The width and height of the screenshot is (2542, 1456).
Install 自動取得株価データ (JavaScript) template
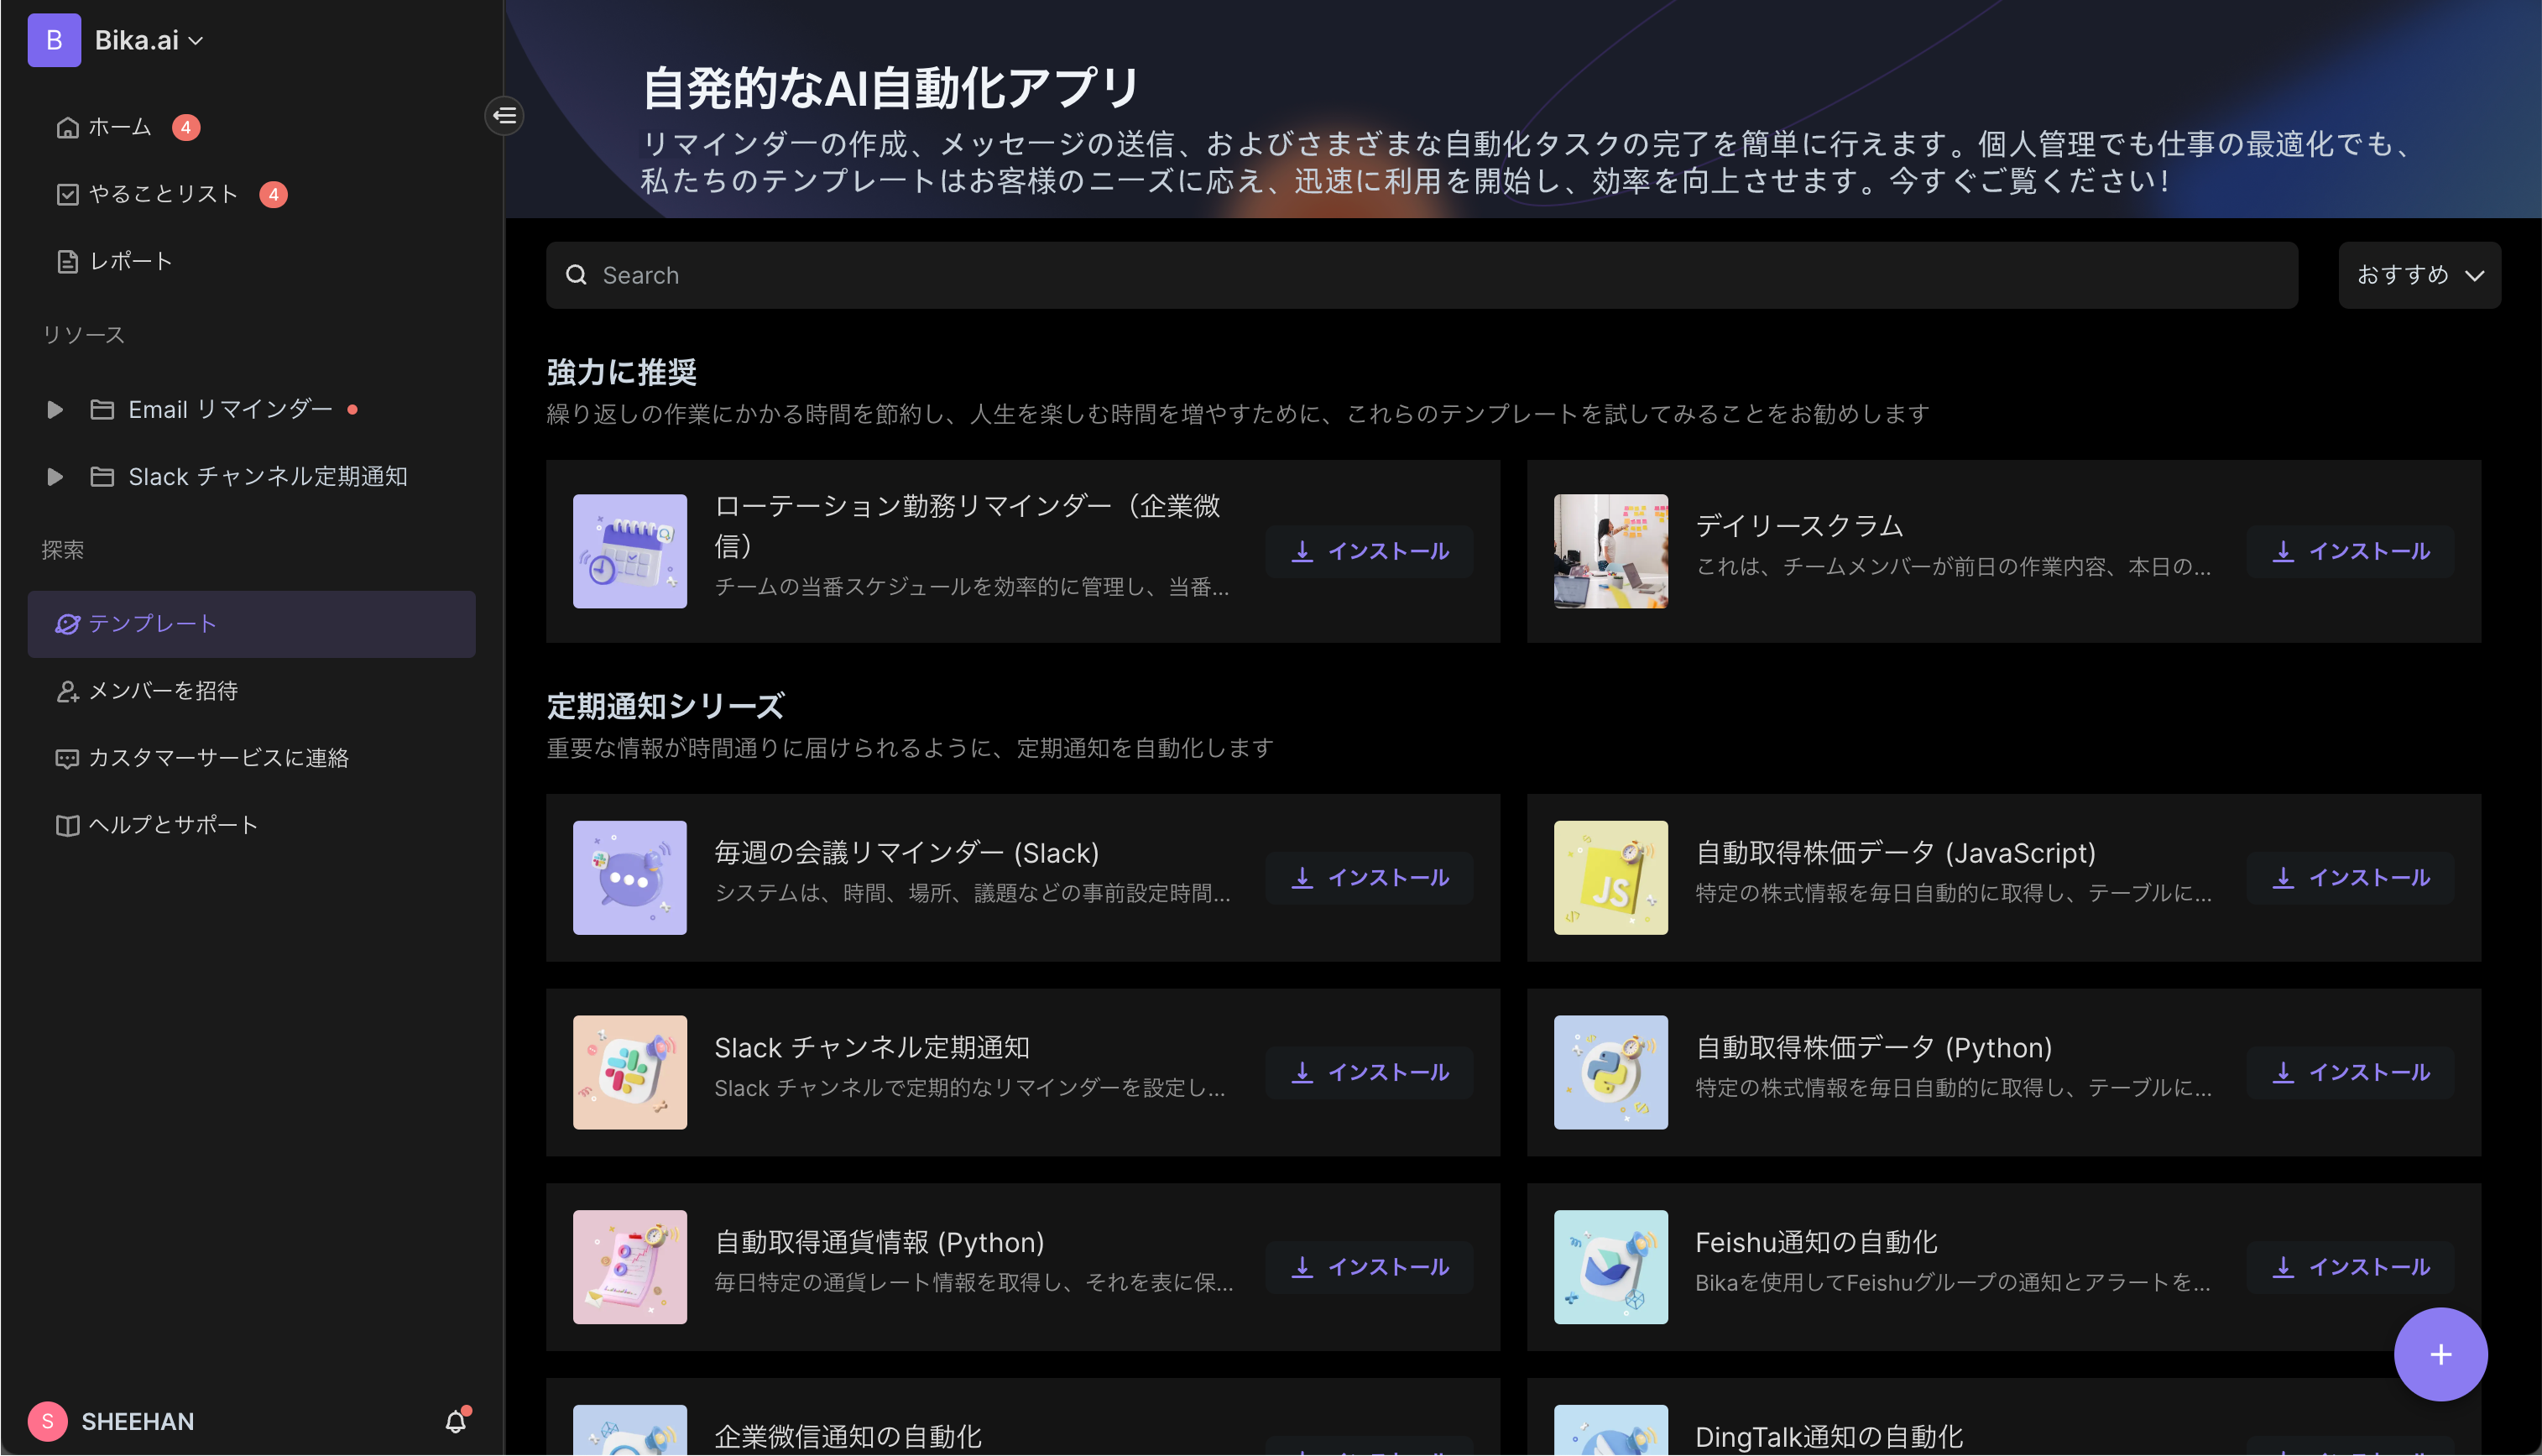(2350, 878)
